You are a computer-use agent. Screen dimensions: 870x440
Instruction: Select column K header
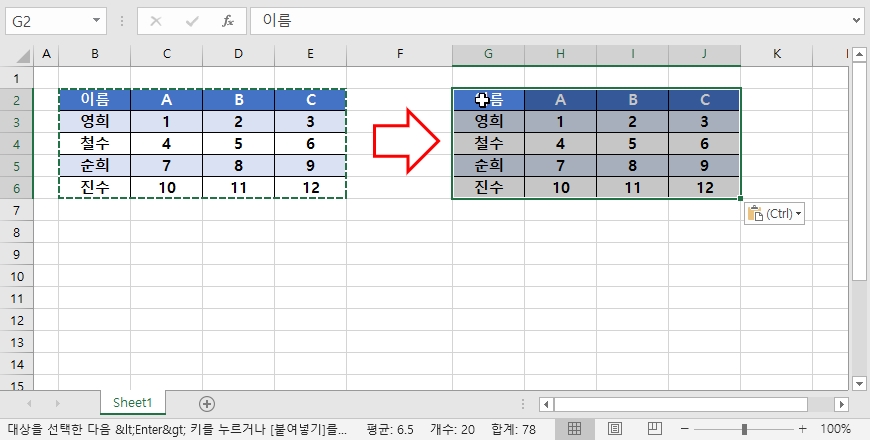[x=776, y=54]
